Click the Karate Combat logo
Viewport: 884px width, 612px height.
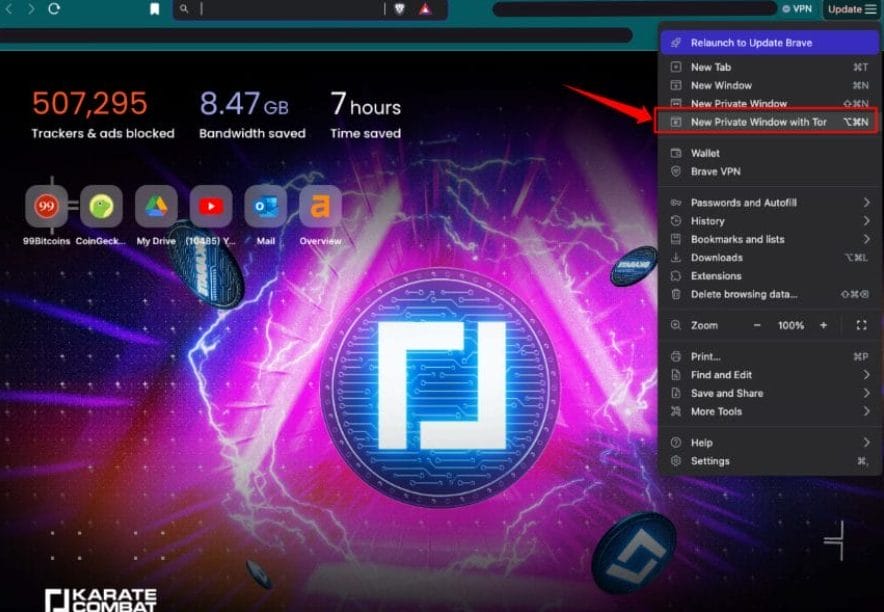[x=101, y=600]
